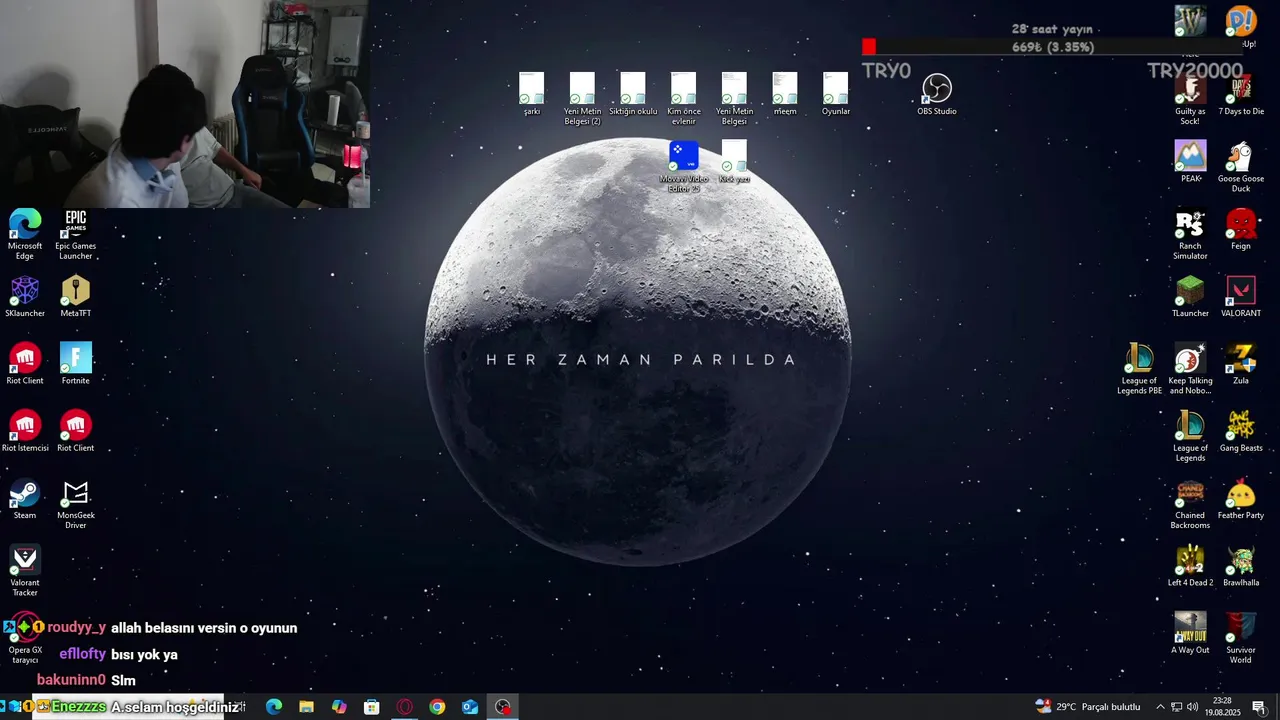Switch to OBS Studio taskbar button
The image size is (1280, 720).
point(503,707)
